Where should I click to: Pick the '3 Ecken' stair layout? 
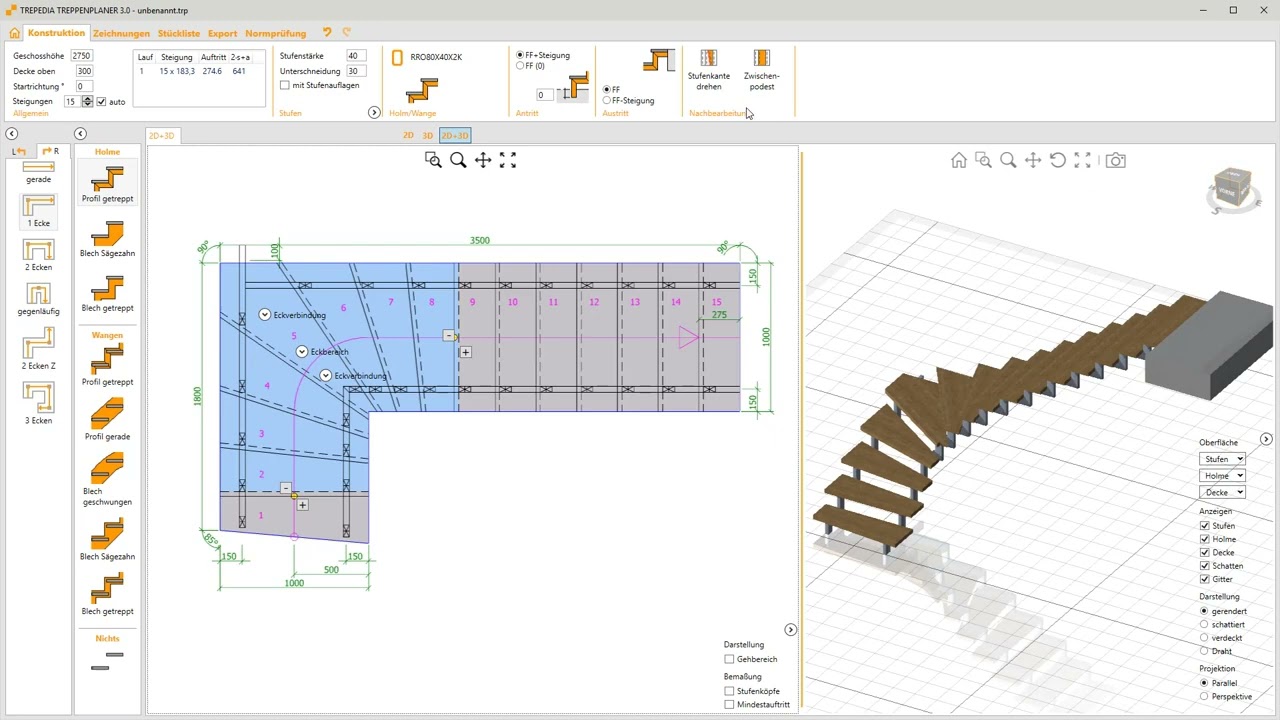pos(38,405)
